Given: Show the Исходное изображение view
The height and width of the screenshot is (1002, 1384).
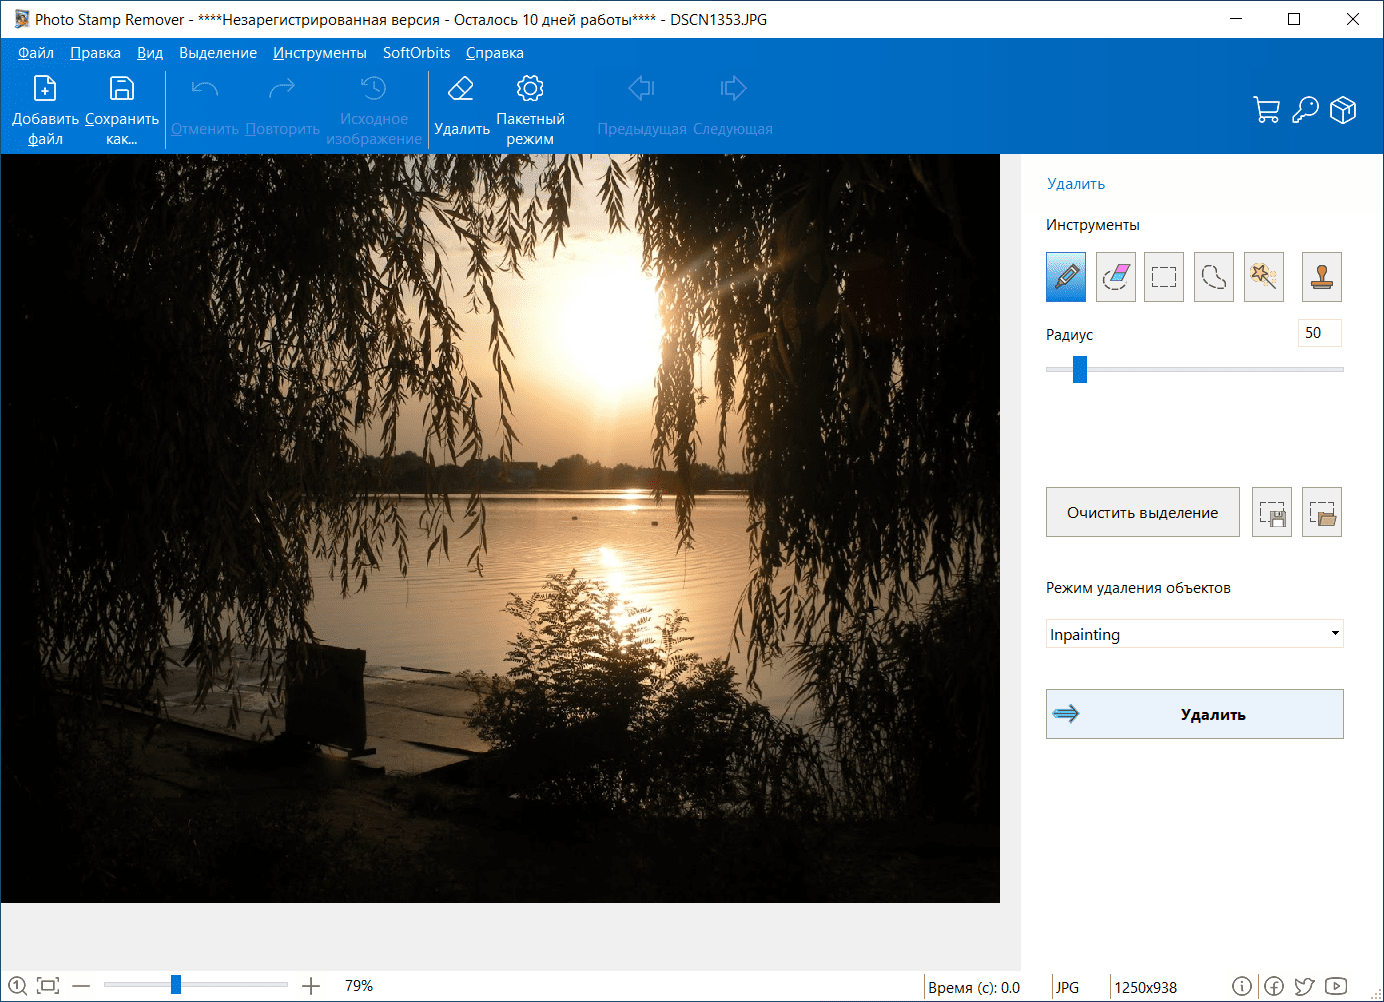Looking at the screenshot, I should [374, 110].
